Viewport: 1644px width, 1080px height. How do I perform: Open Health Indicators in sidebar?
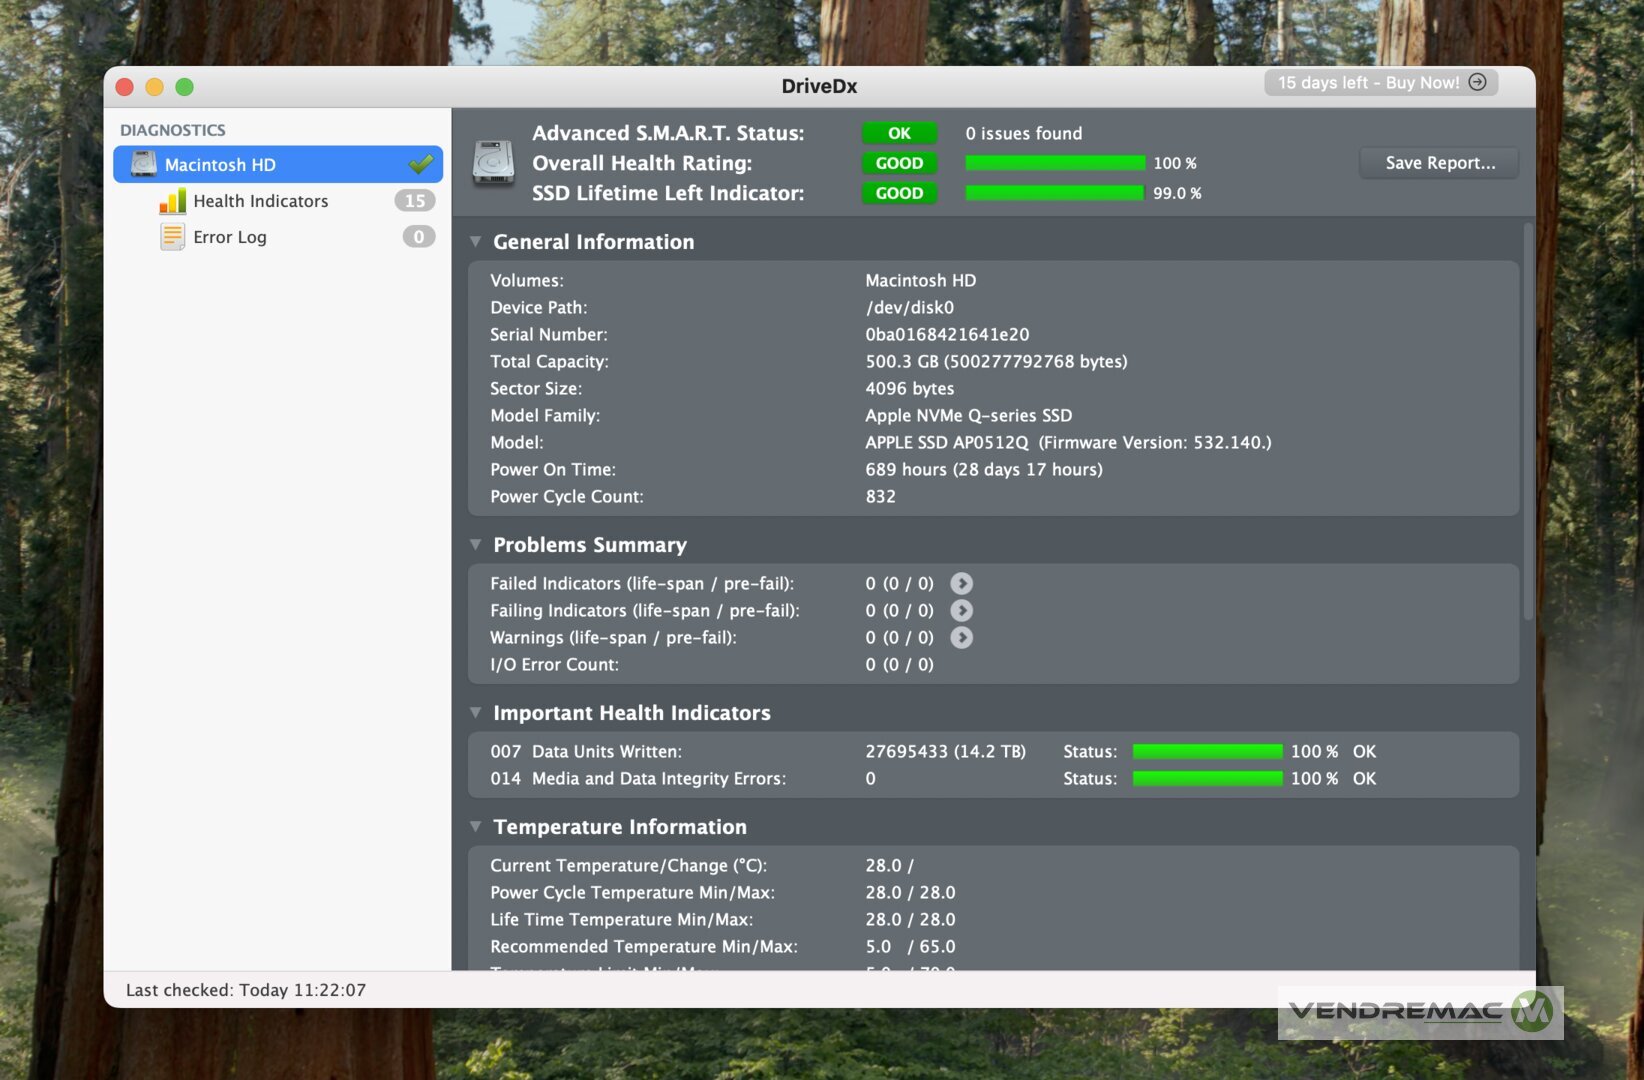click(278, 201)
